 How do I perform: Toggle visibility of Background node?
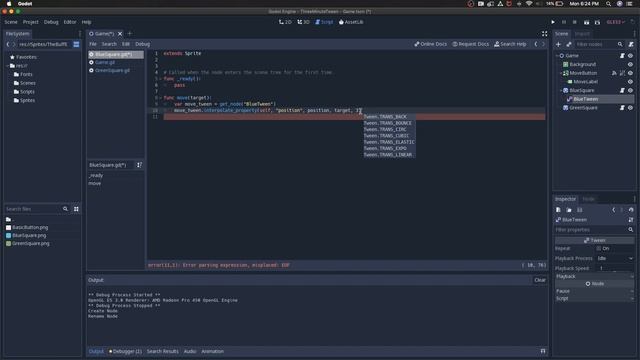click(x=631, y=64)
